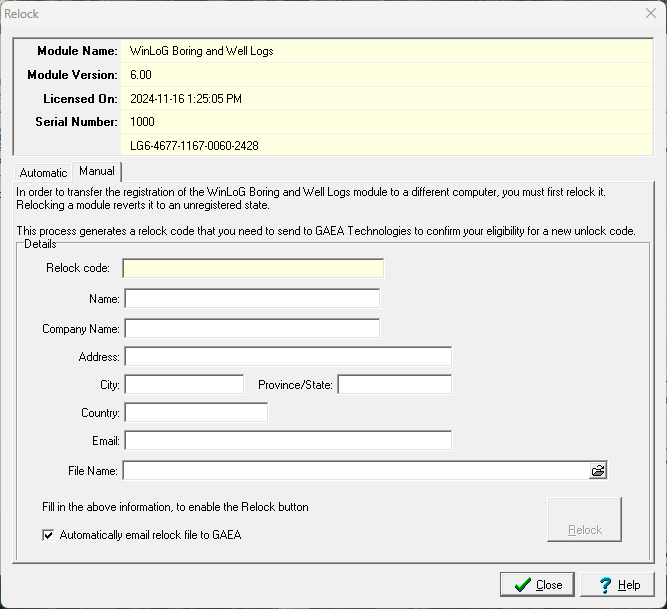Select module name 'WinLoG Boring and Well Logs'
Screen dimensions: 667x609
click(202, 51)
